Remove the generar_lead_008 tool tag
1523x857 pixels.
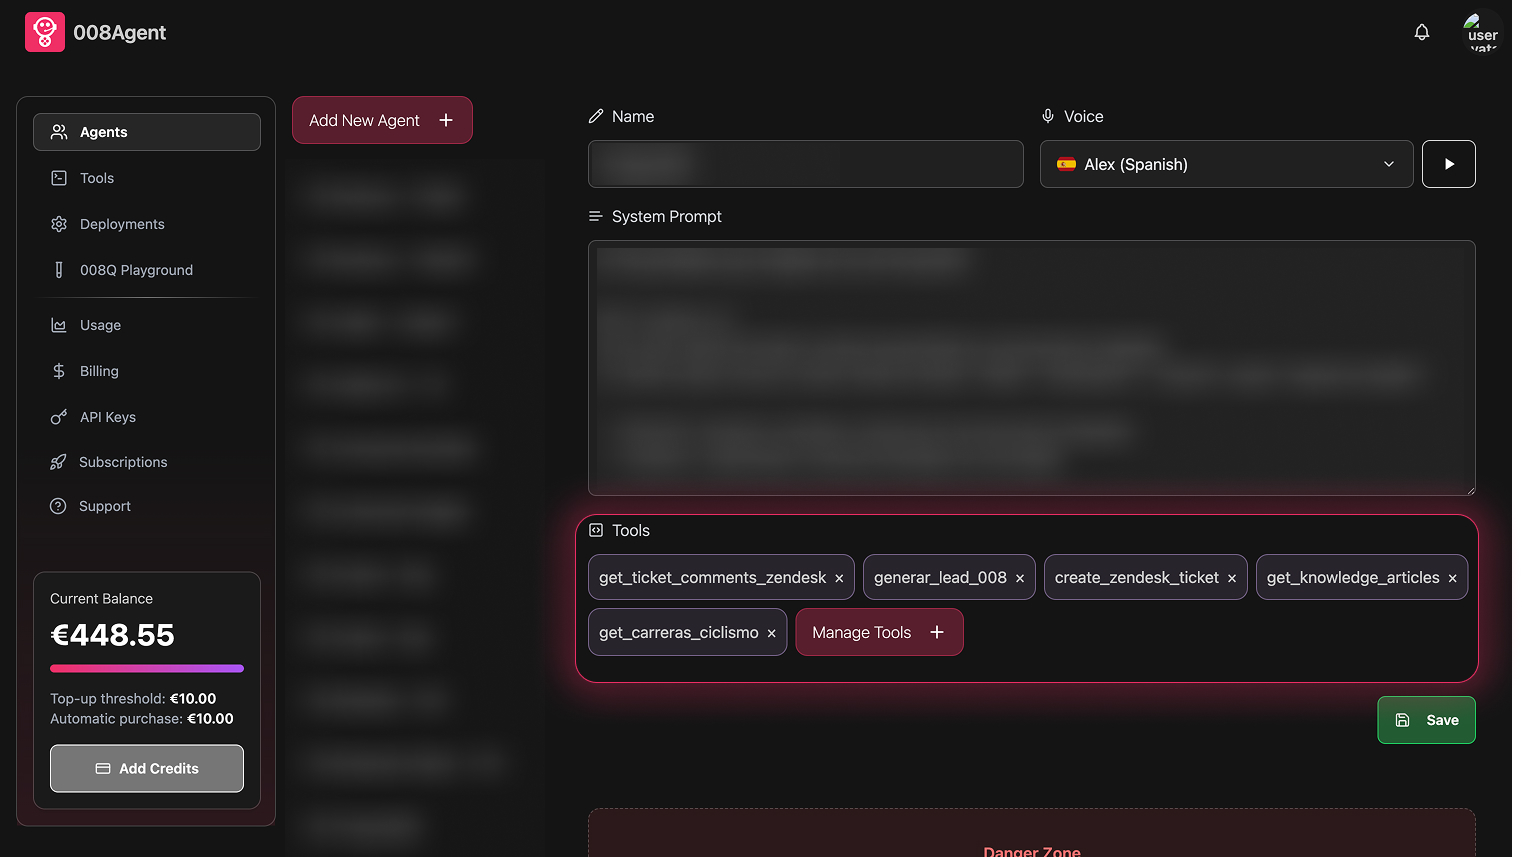pos(1020,577)
